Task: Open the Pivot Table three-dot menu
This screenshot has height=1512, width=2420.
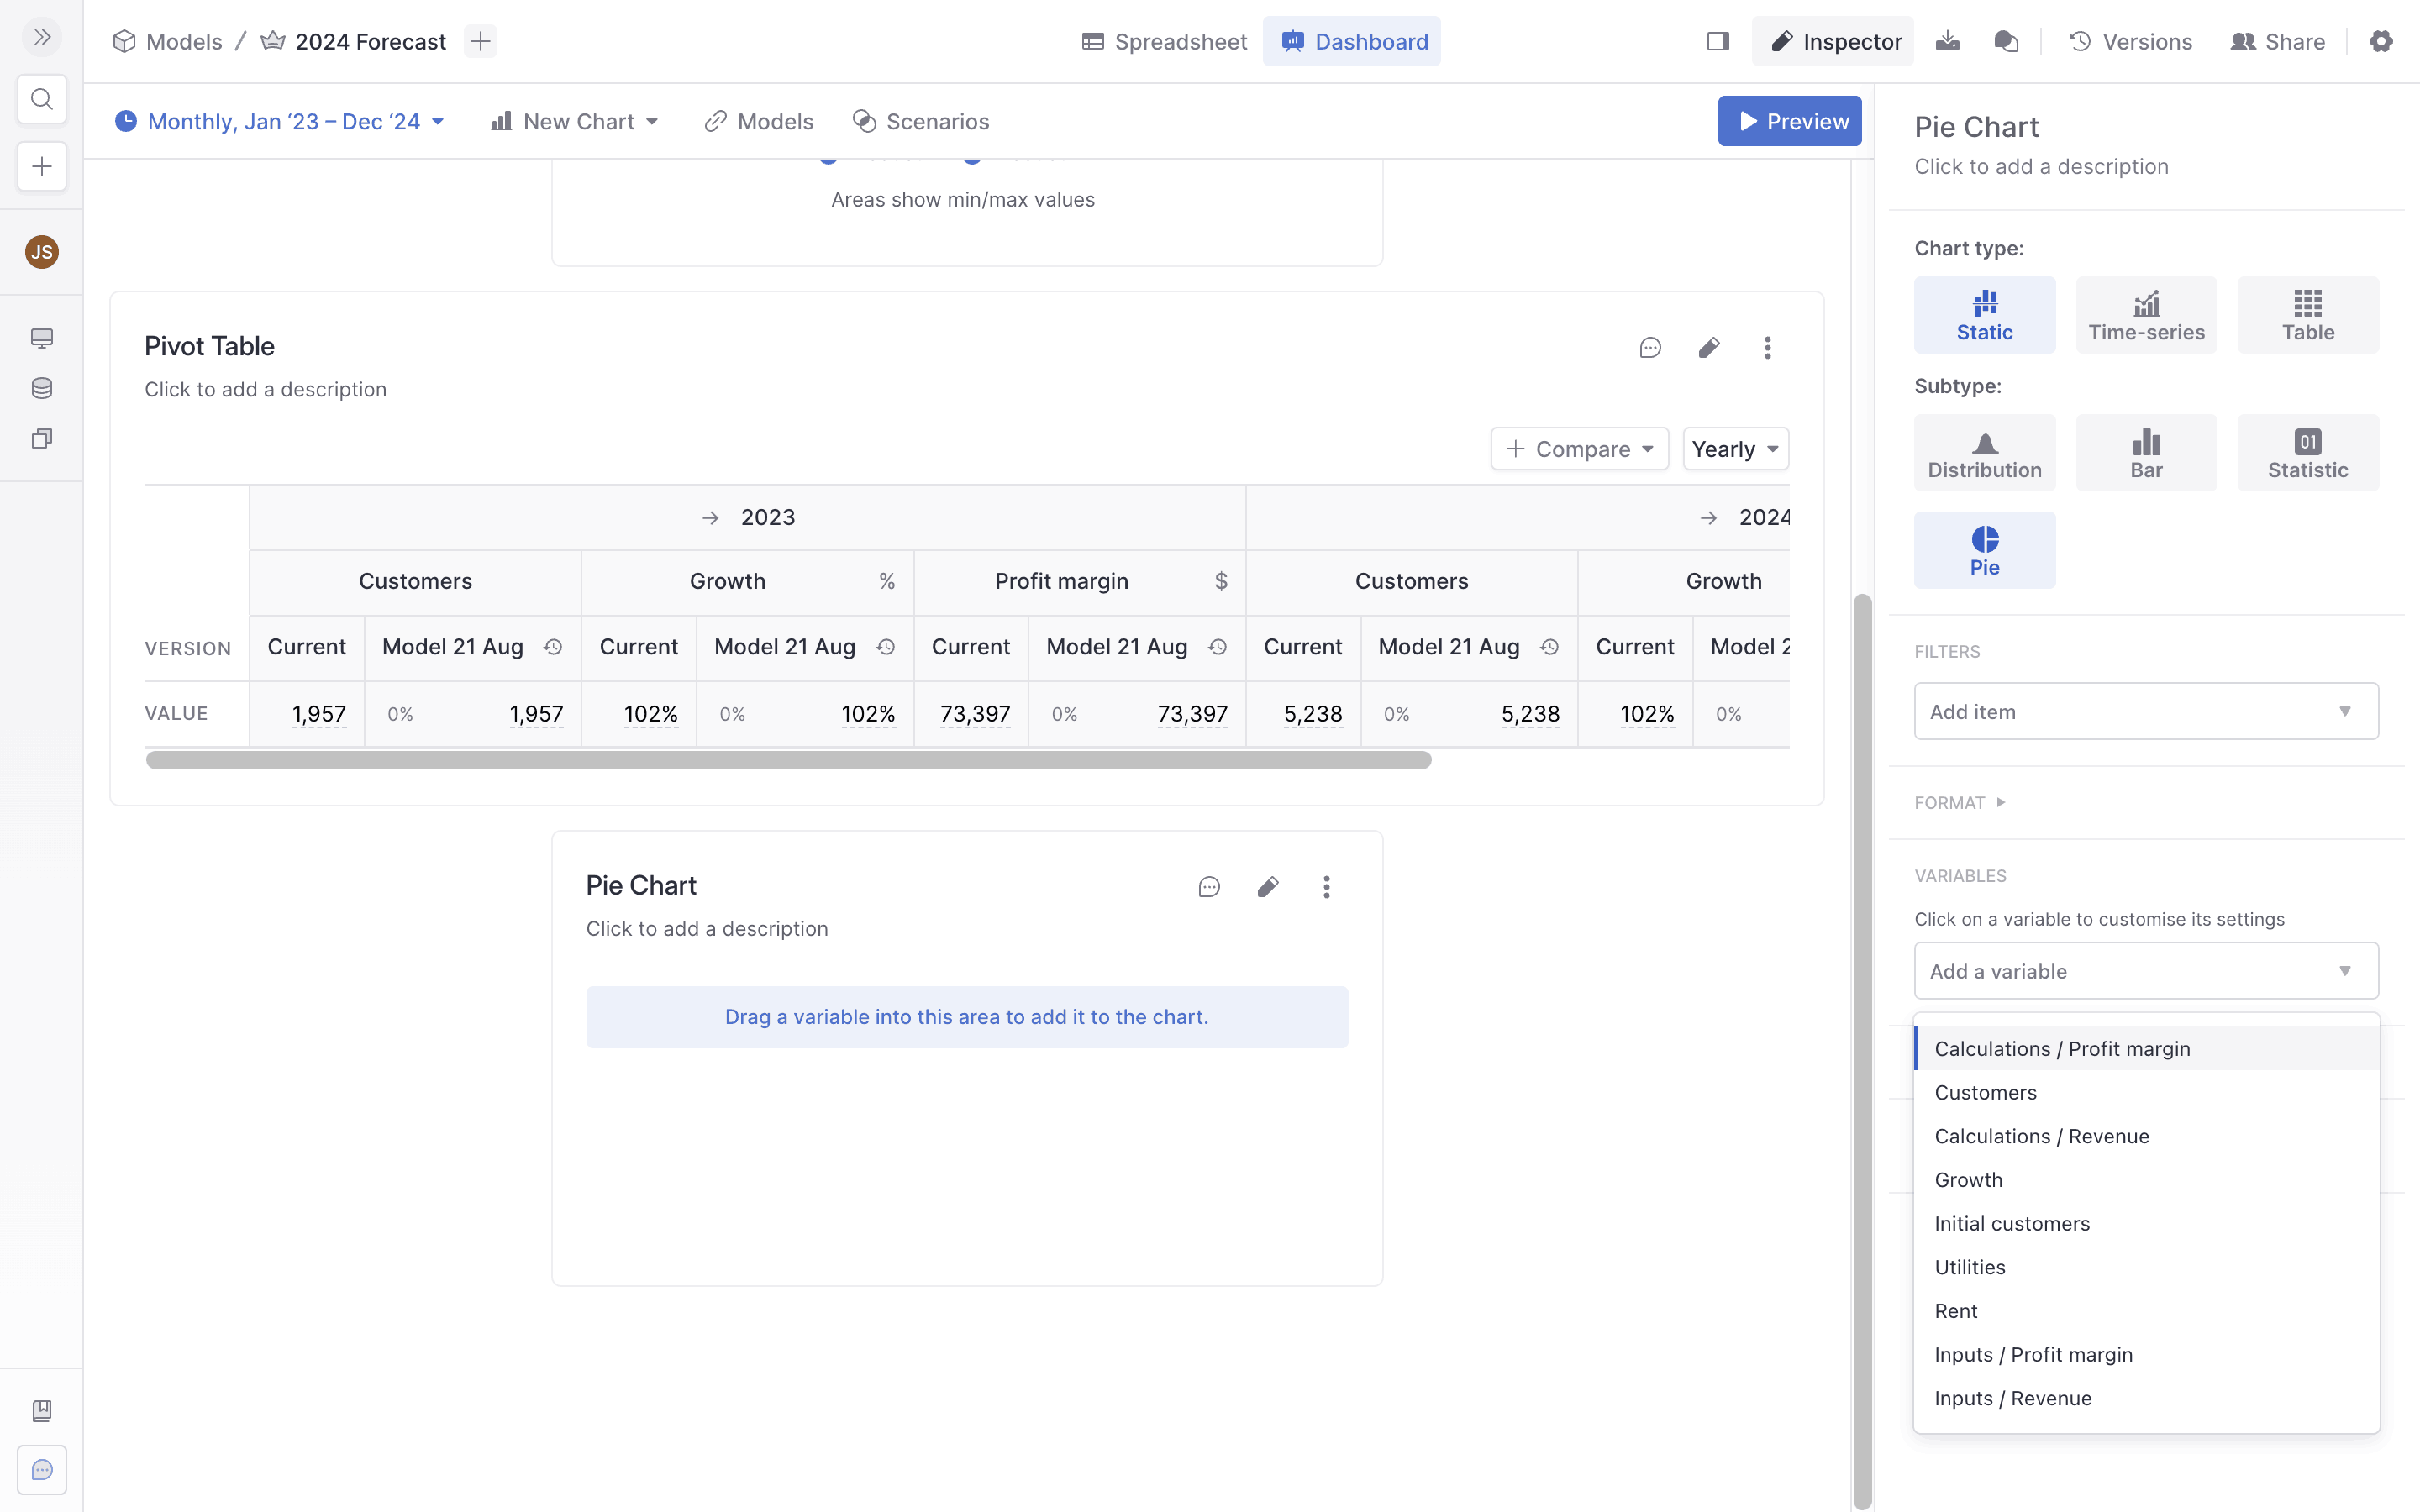Action: pyautogui.click(x=1767, y=347)
